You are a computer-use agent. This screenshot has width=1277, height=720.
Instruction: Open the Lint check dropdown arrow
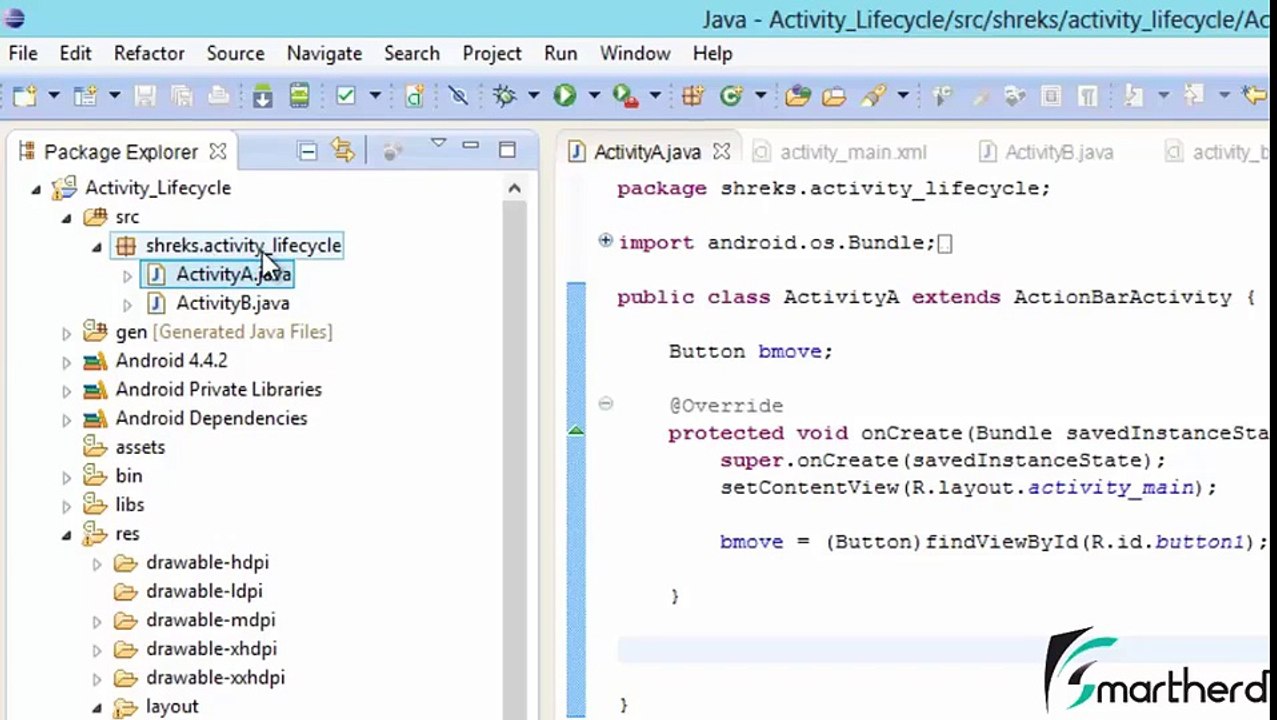[x=375, y=96]
